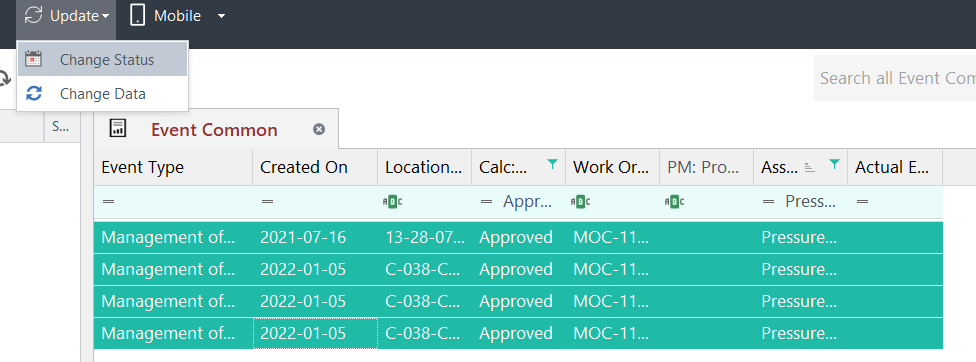The width and height of the screenshot is (976, 362).
Task: Click the Change Data sync icon
Action: coord(34,94)
